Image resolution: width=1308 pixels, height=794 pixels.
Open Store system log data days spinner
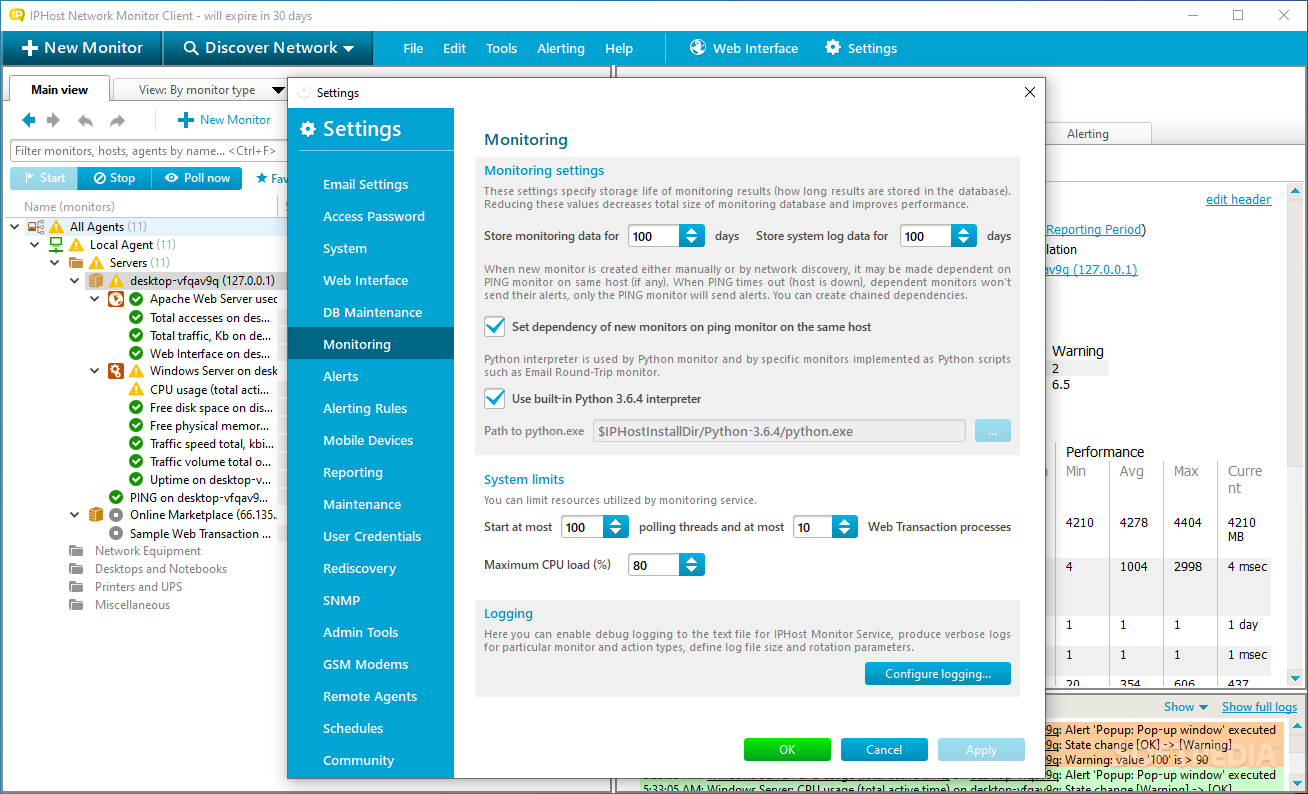point(964,236)
